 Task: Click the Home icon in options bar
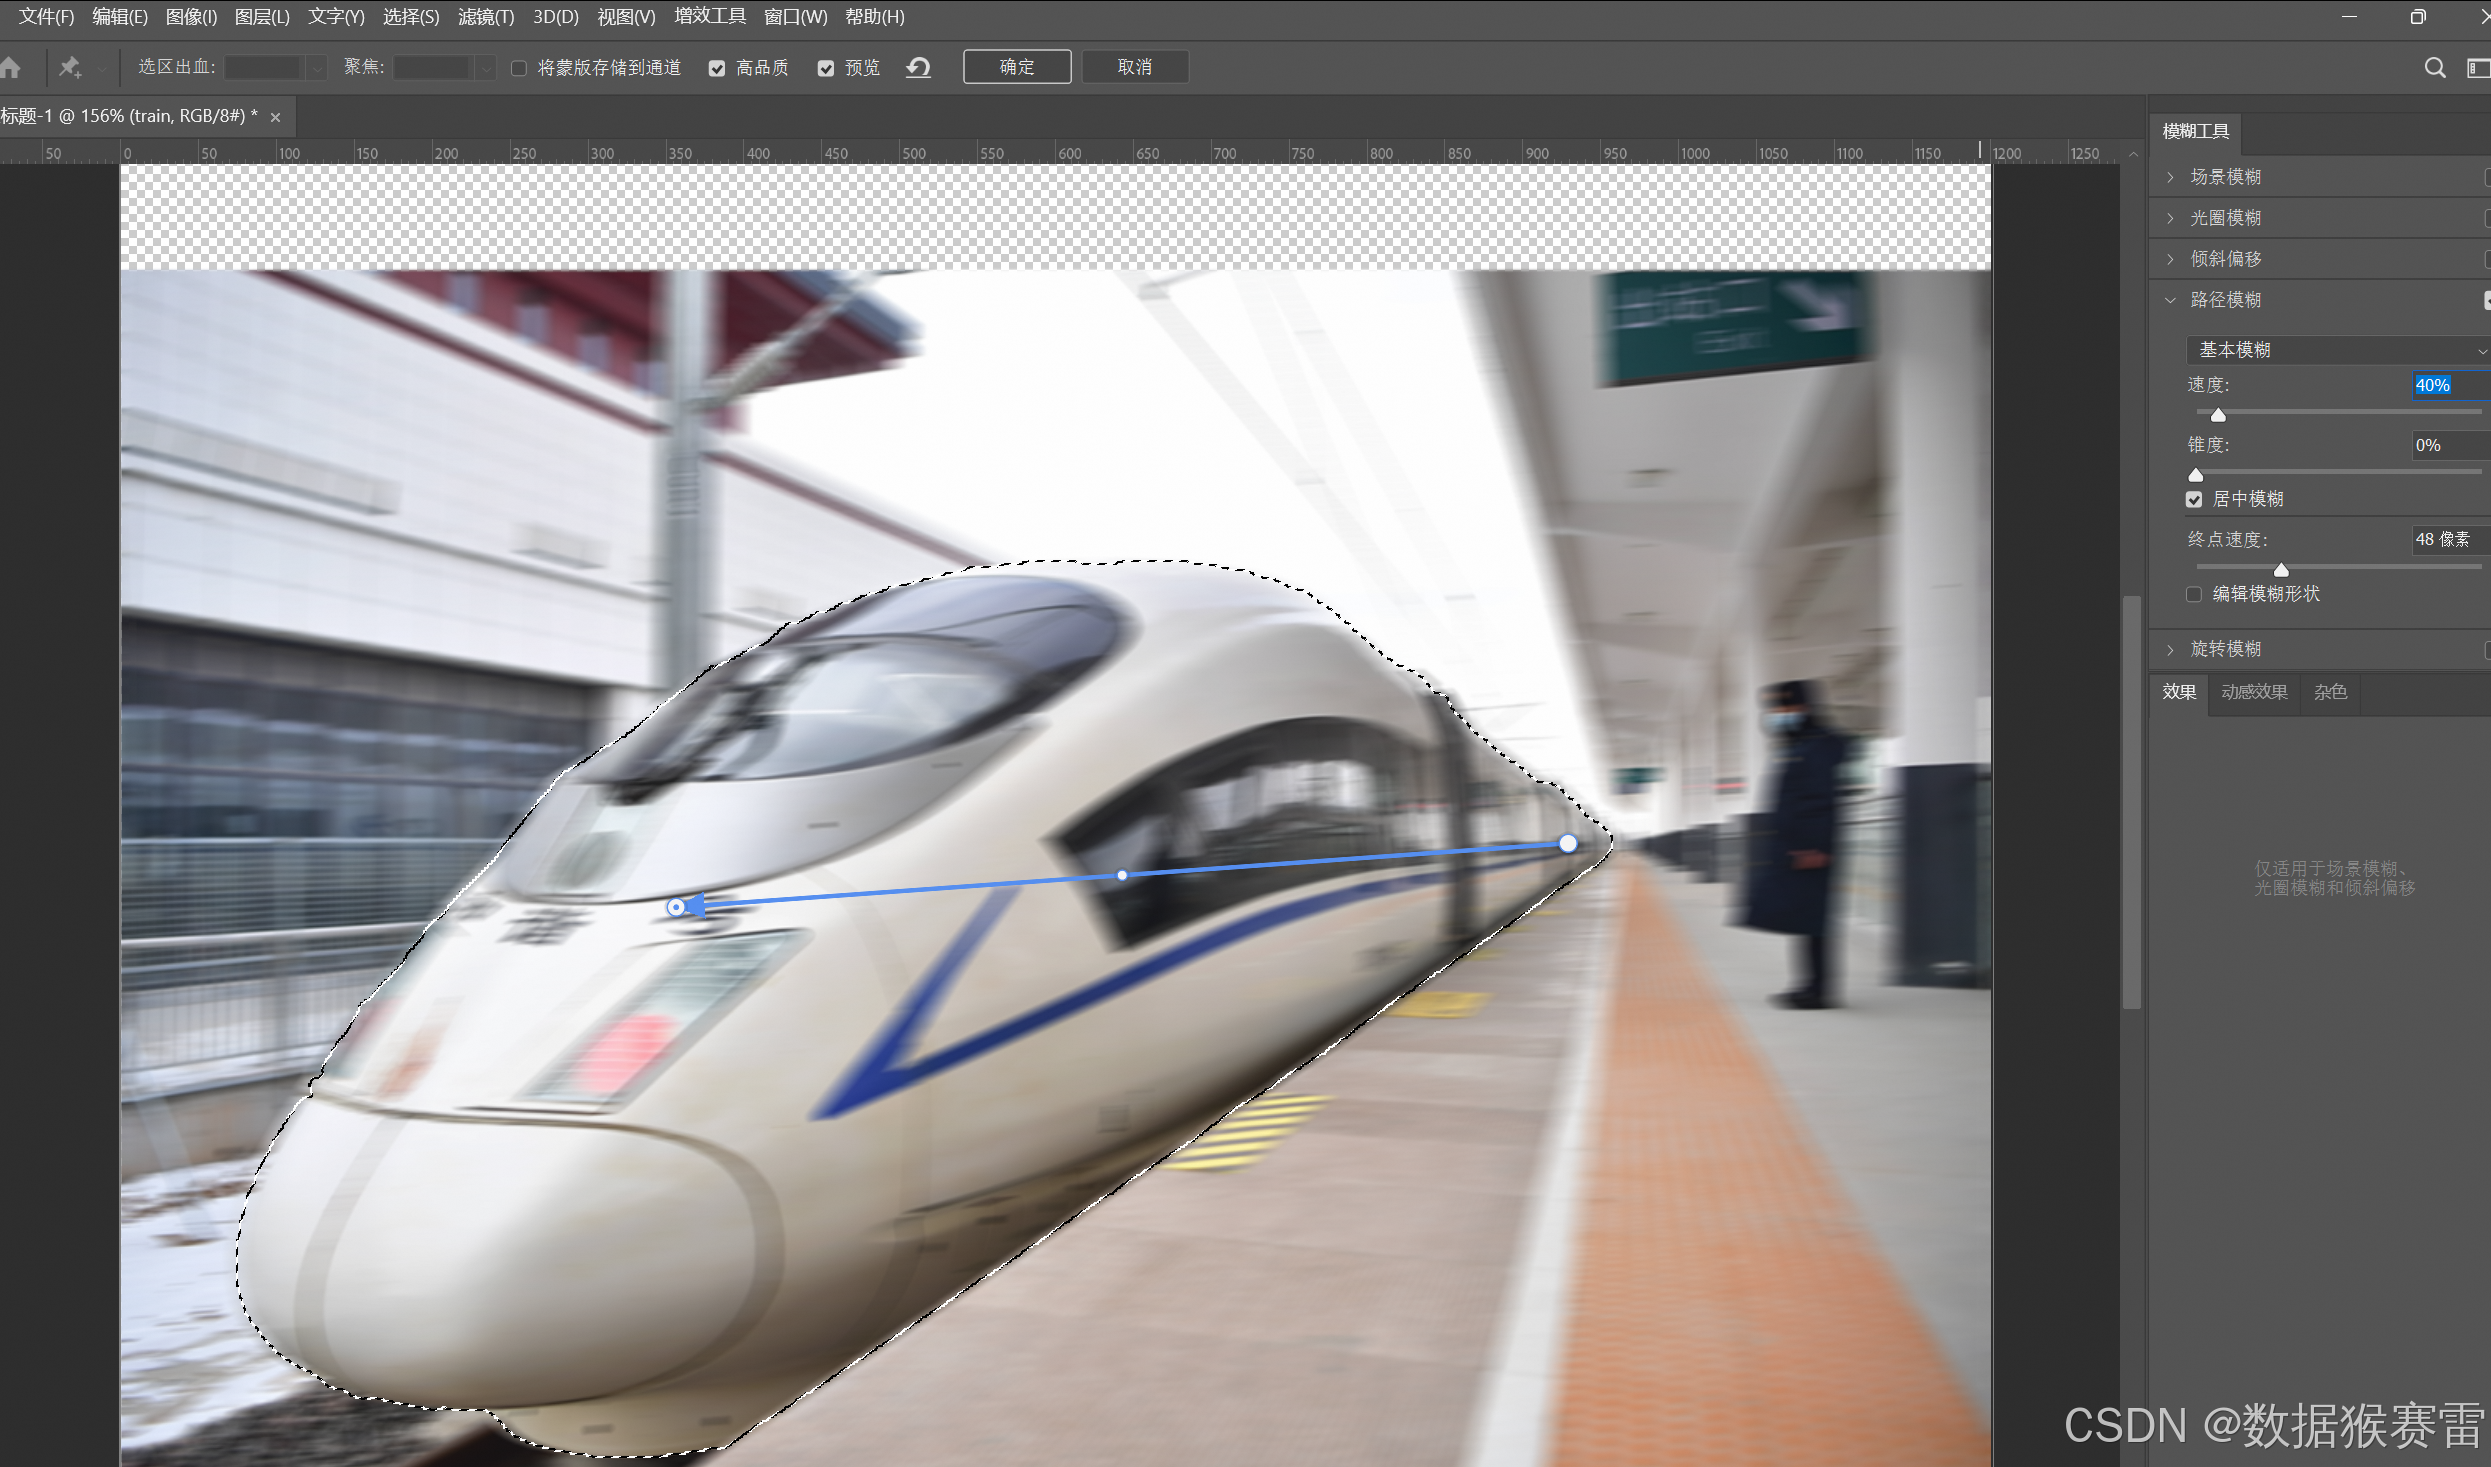point(11,67)
